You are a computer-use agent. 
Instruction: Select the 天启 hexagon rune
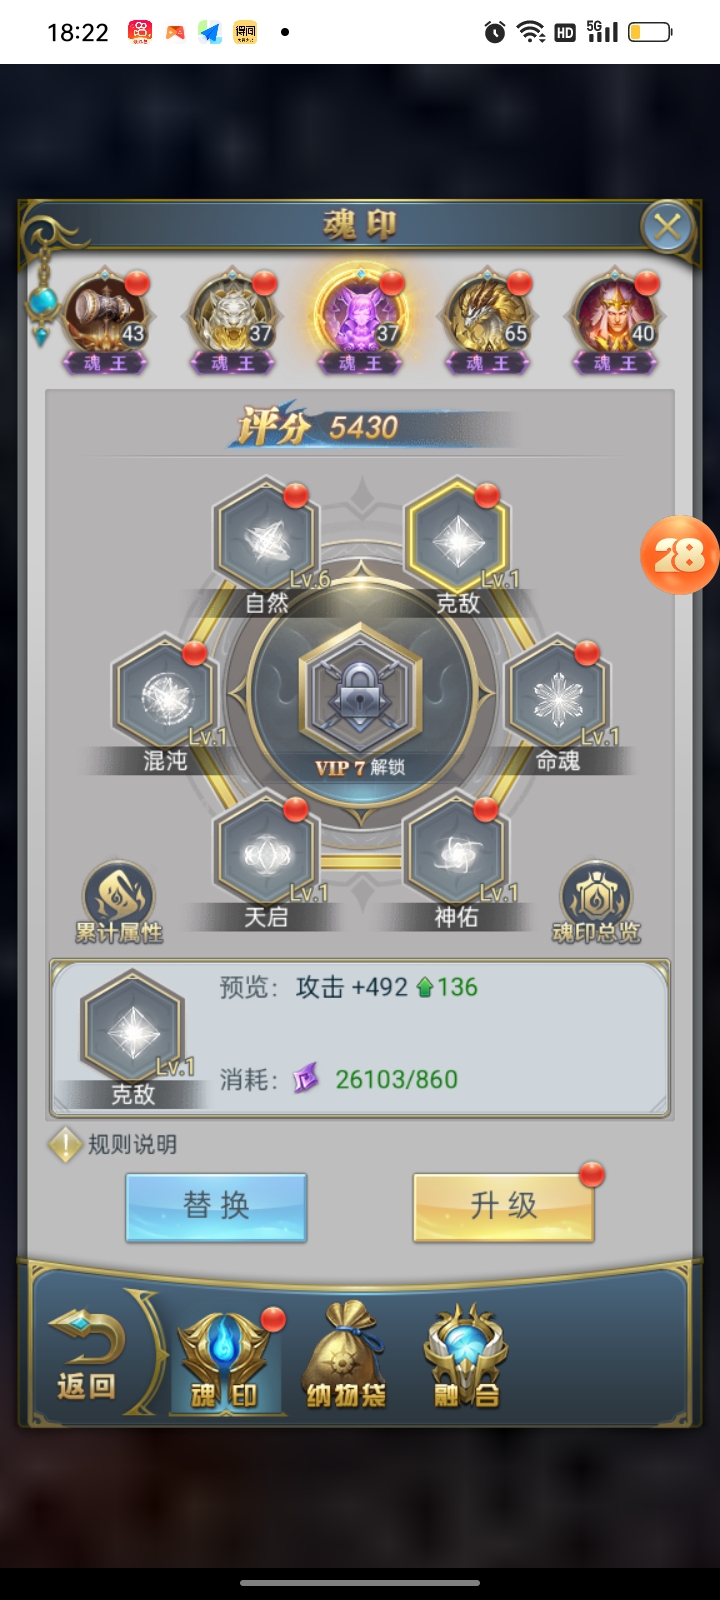pos(266,856)
